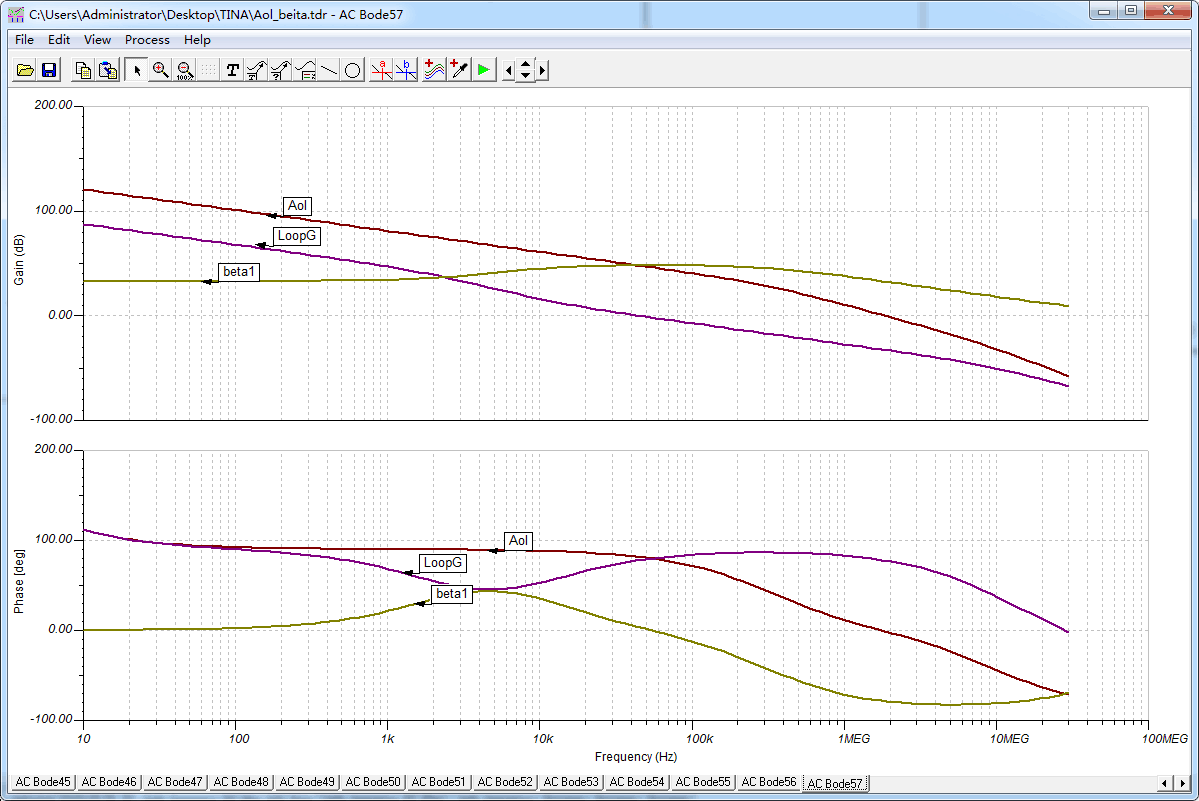Click the right arrow toolbar button

pyautogui.click(x=542, y=70)
